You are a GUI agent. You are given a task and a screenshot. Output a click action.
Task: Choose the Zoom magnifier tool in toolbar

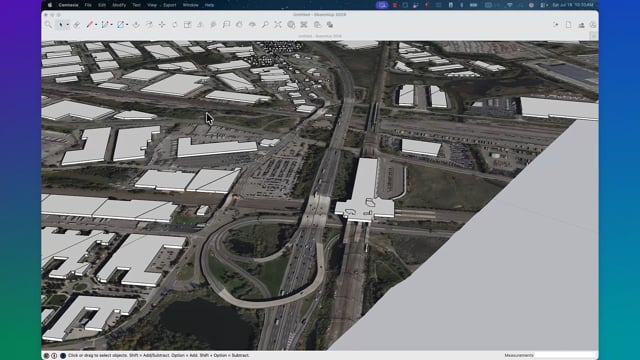(265, 25)
